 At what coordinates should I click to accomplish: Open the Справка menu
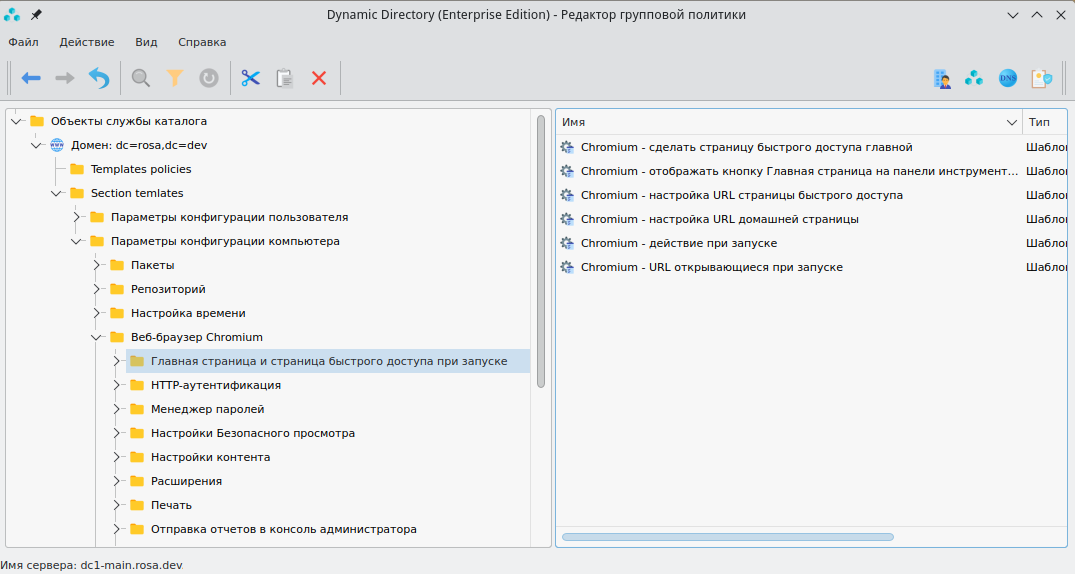[x=202, y=42]
